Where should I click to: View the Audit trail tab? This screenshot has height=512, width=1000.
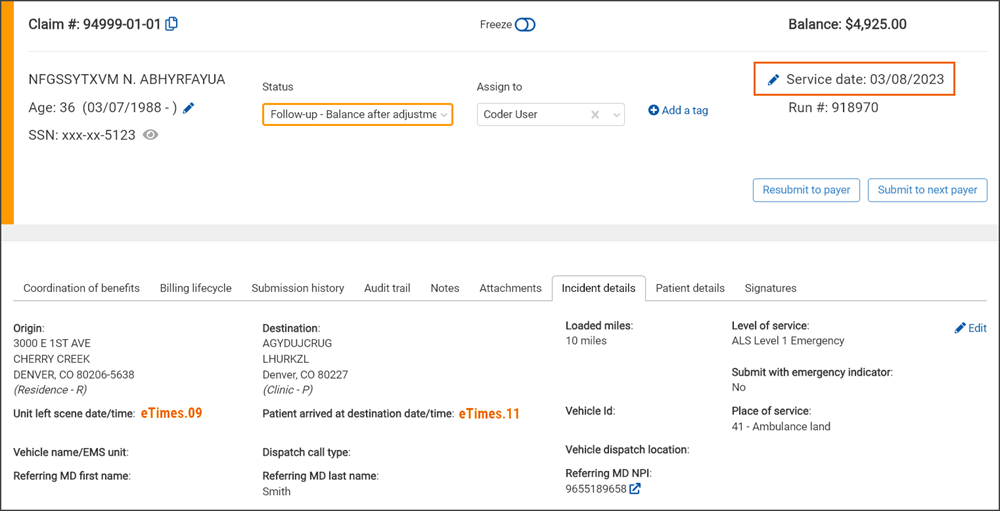click(x=387, y=288)
